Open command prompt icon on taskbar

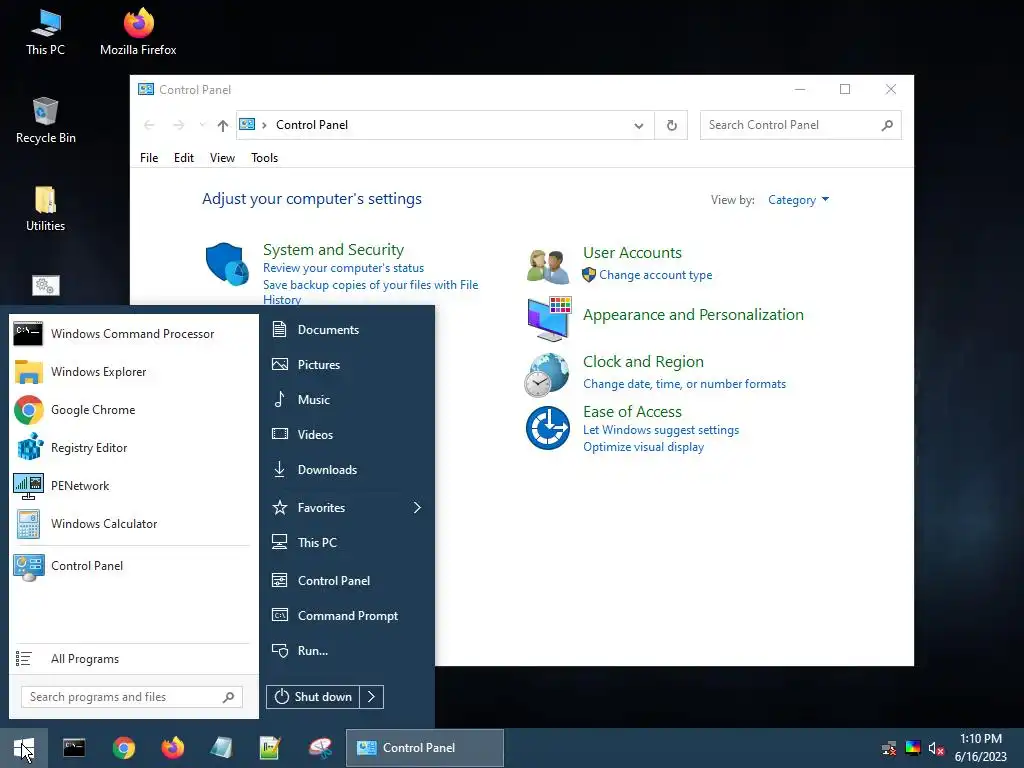(x=74, y=748)
